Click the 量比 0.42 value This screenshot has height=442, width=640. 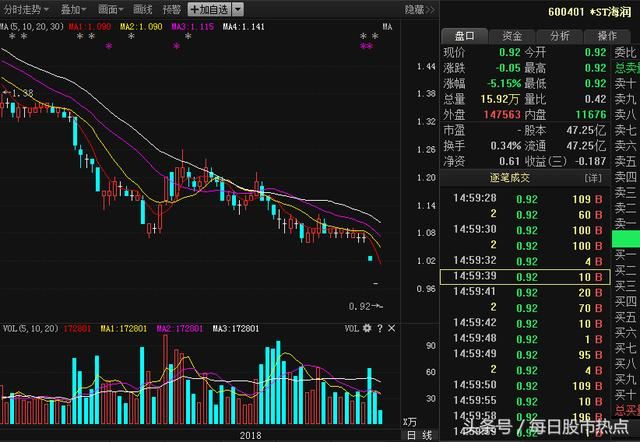point(595,99)
